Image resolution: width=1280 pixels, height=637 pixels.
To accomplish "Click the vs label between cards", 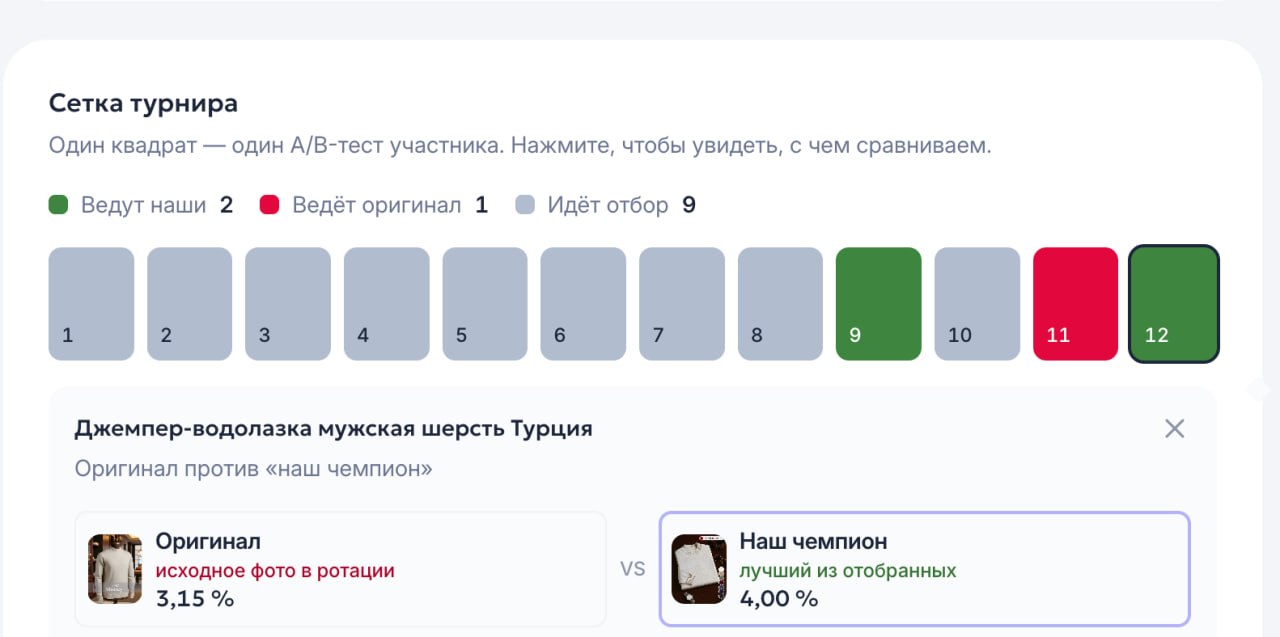I will [x=633, y=569].
